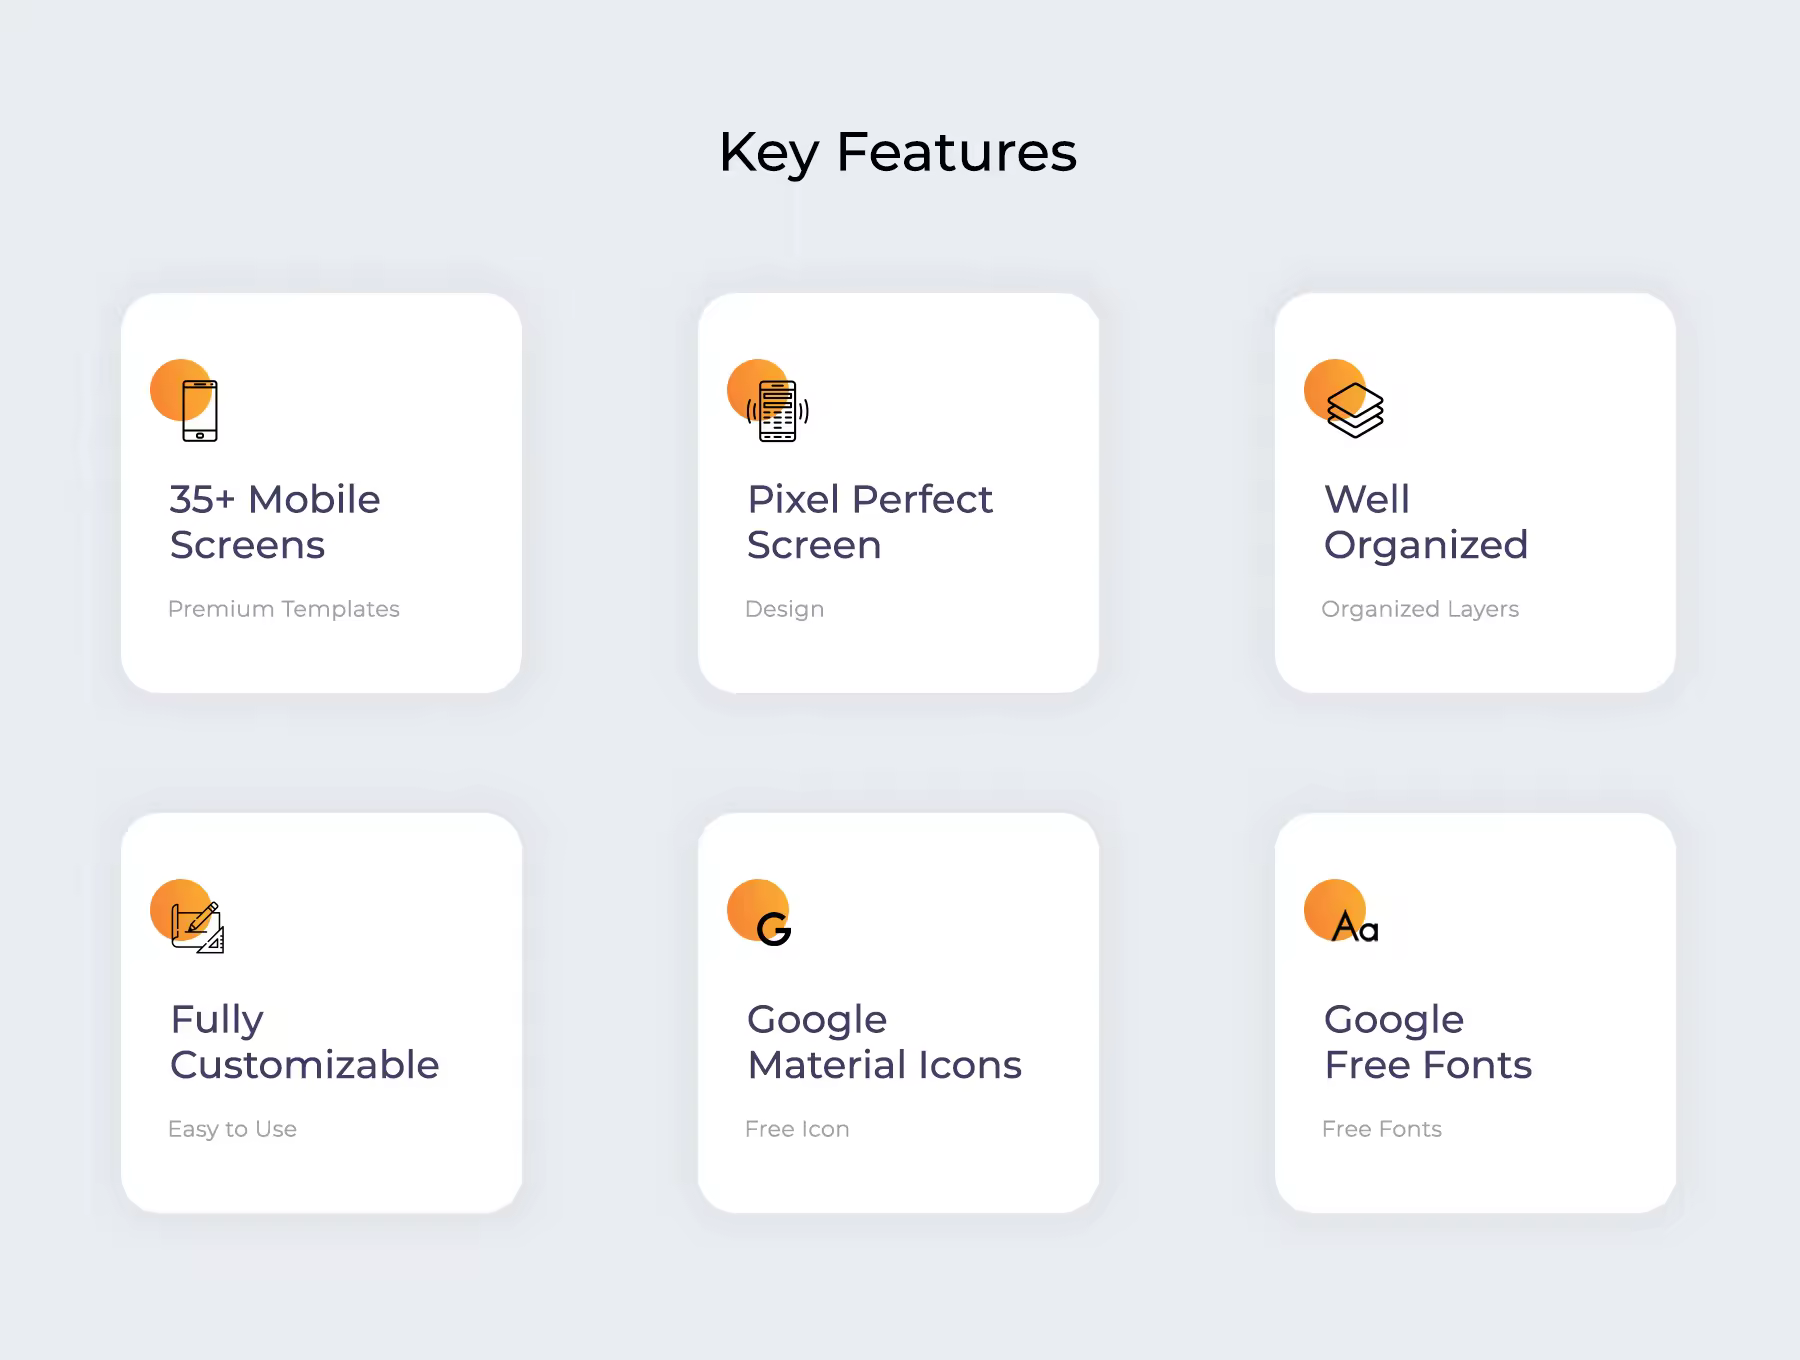Select the Google Material Icons heading
The width and height of the screenshot is (1800, 1360).
pos(884,1042)
